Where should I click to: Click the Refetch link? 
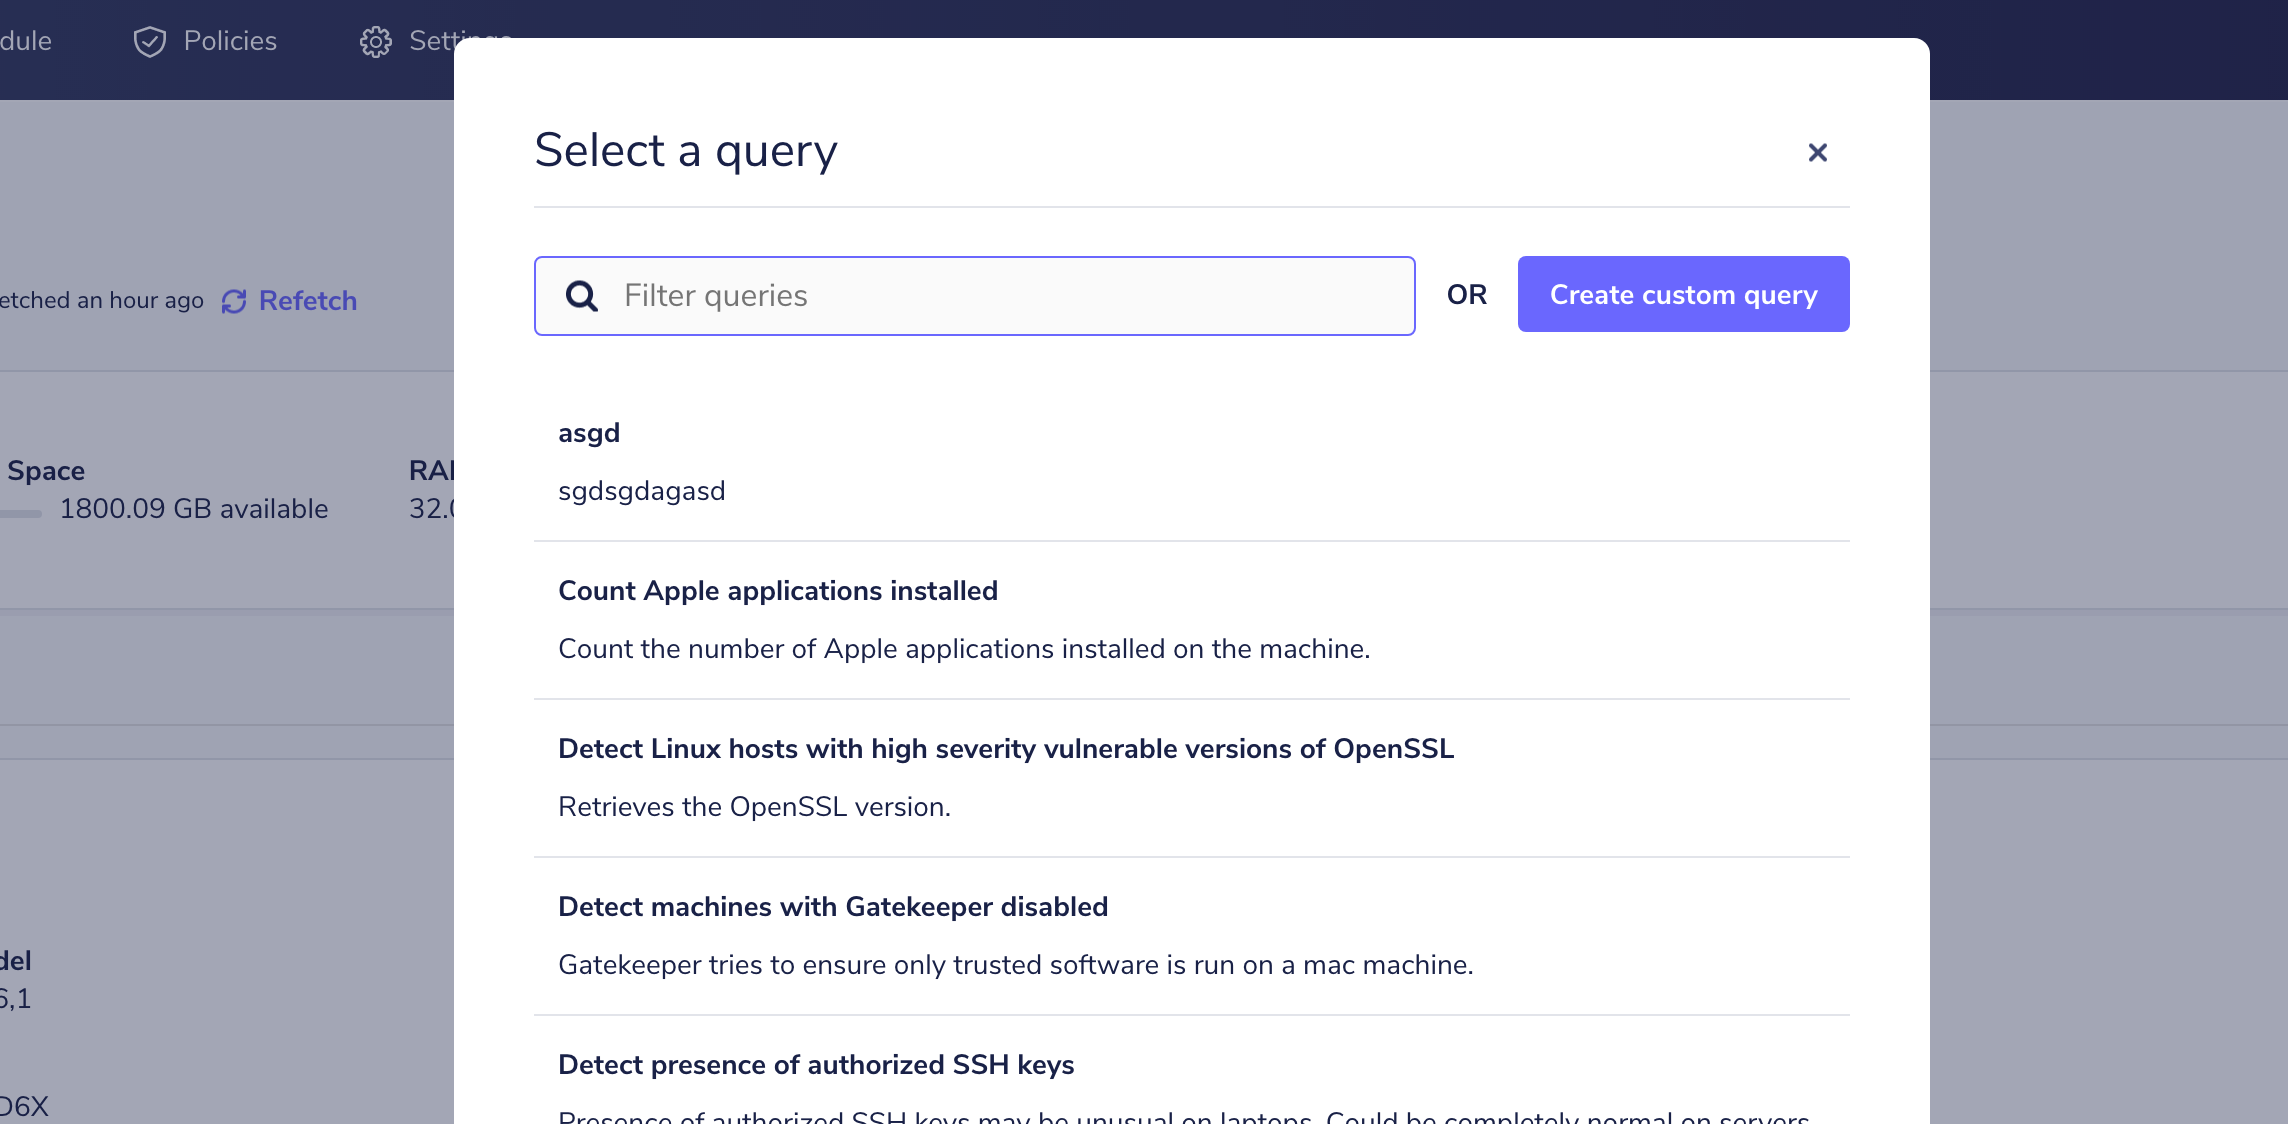[x=307, y=301]
